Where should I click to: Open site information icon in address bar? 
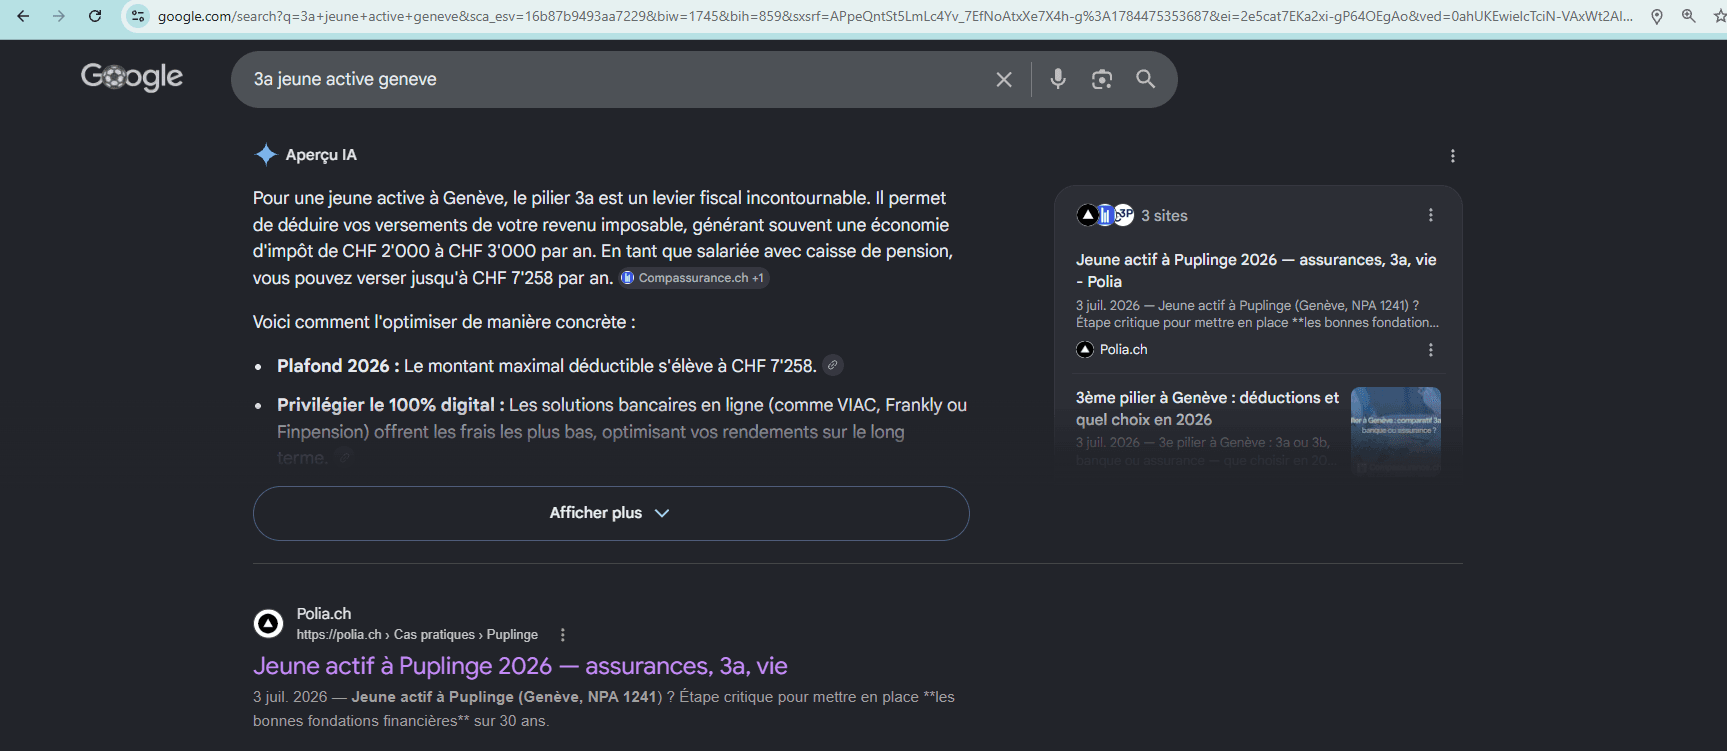pos(138,16)
